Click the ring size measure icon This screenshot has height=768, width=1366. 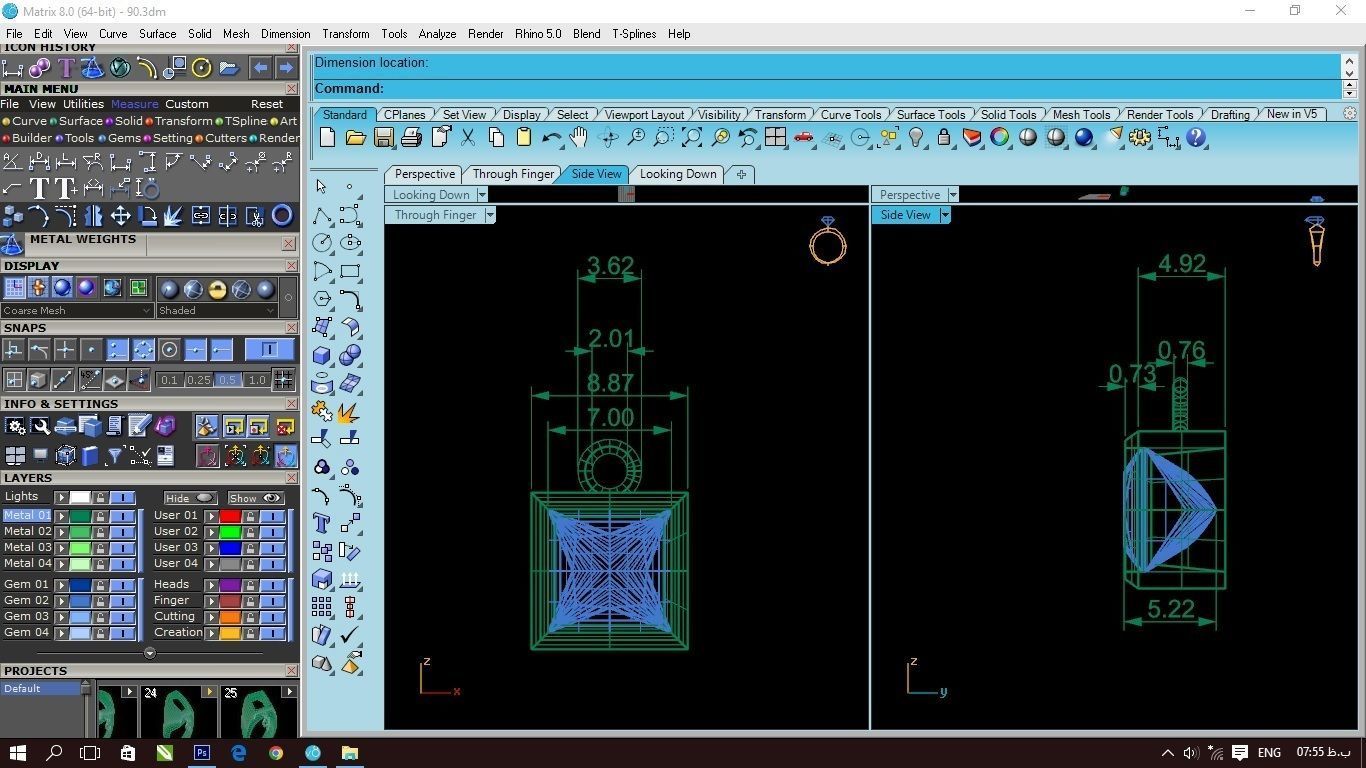[x=148, y=188]
